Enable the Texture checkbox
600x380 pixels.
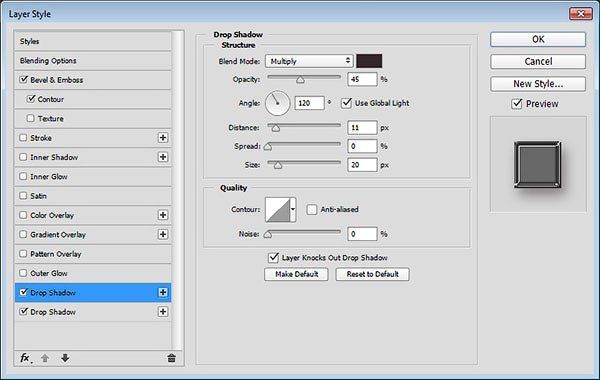click(31, 118)
